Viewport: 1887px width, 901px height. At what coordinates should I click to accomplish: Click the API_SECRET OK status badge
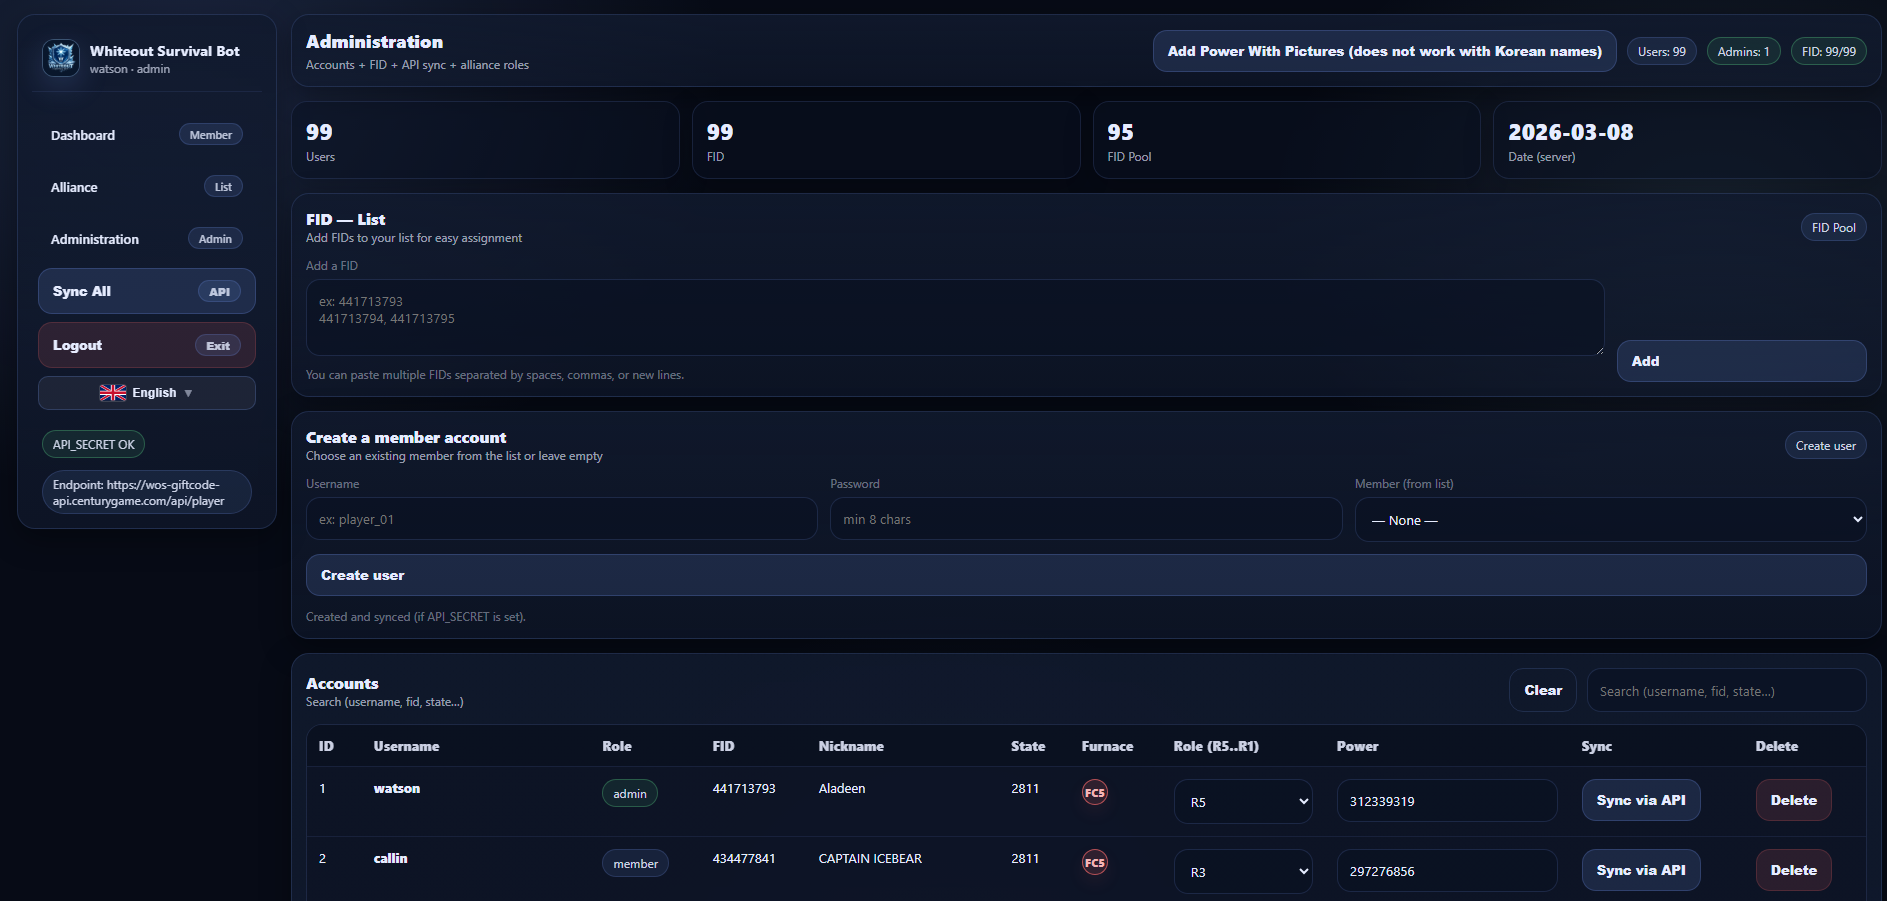[x=93, y=444]
